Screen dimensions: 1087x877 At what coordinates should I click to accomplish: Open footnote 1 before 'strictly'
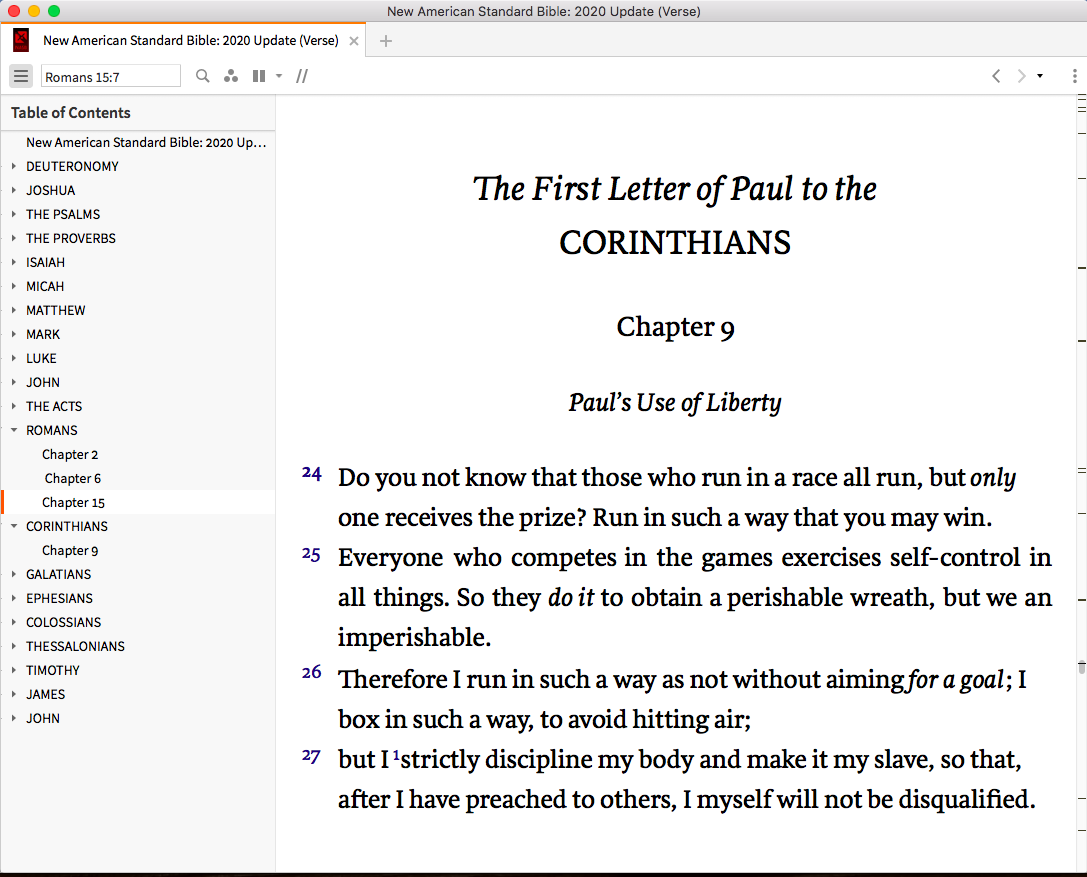pos(397,755)
